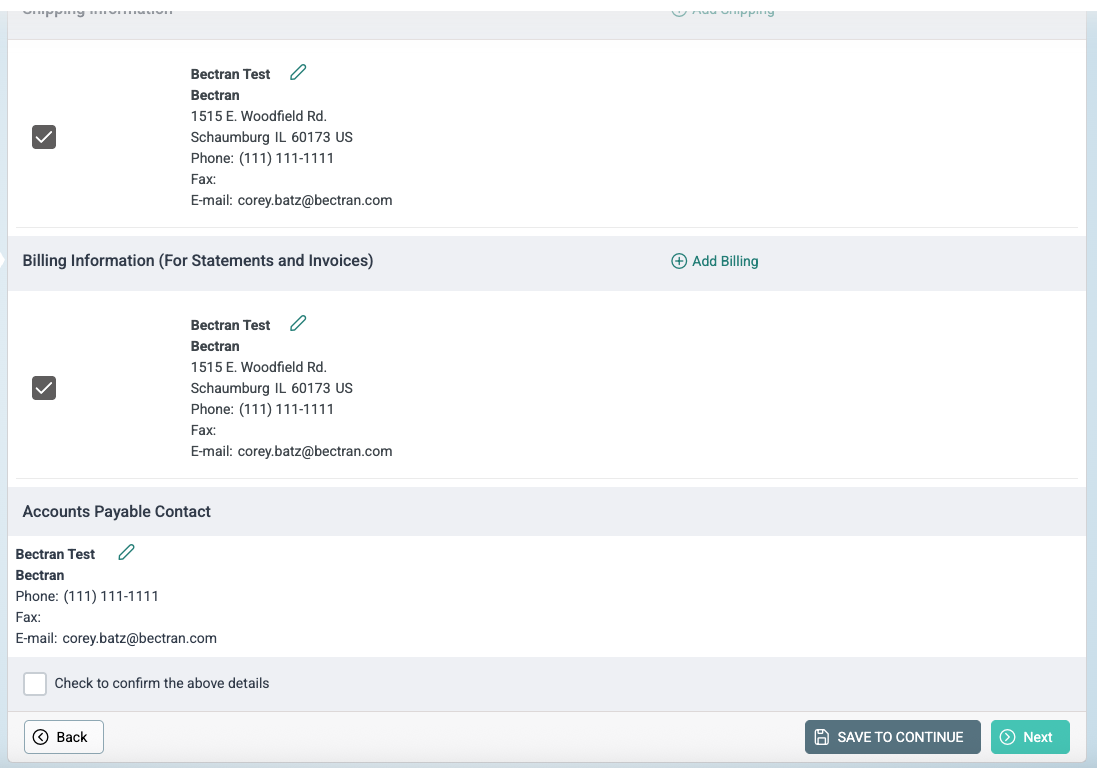Edit the shipping contact with pencil icon
The image size is (1097, 768).
pos(298,72)
